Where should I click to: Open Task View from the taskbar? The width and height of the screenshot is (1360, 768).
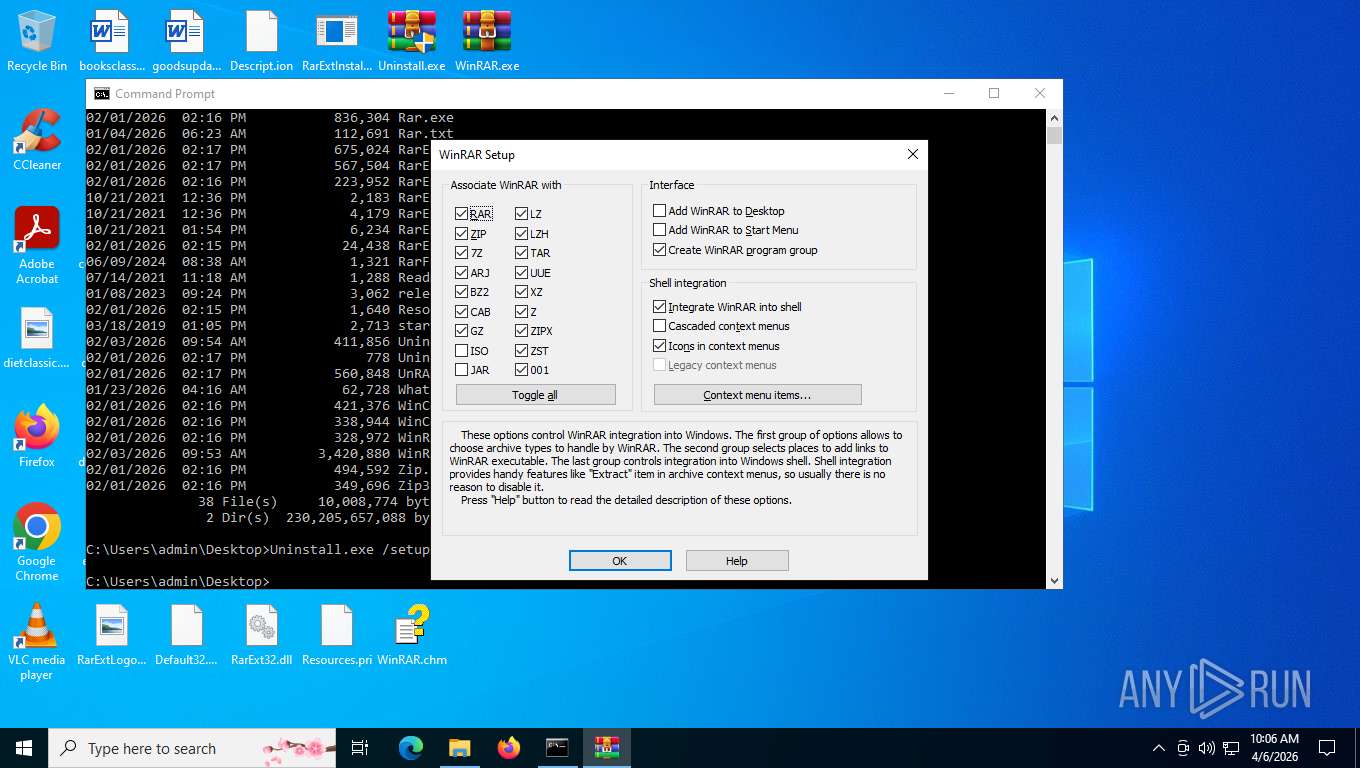tap(360, 748)
